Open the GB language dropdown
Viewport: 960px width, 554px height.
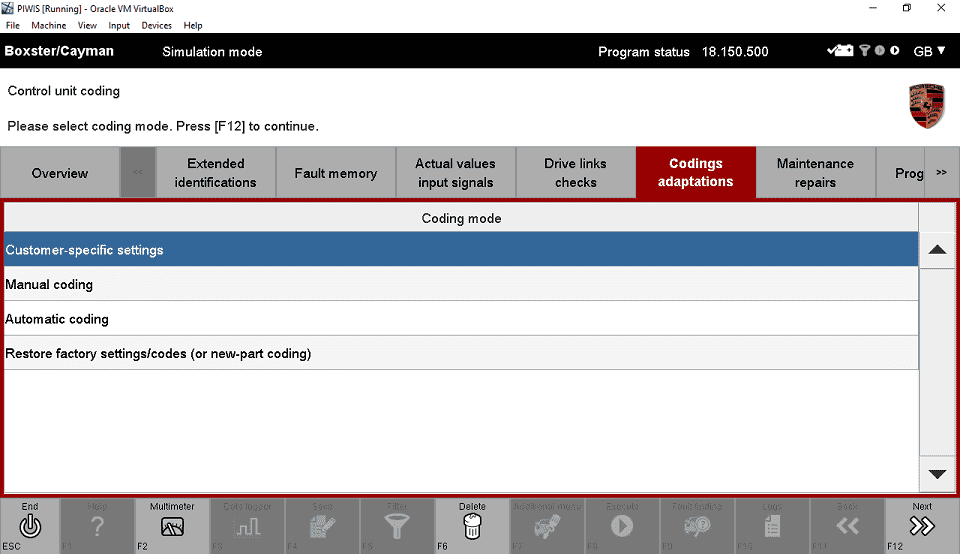929,51
